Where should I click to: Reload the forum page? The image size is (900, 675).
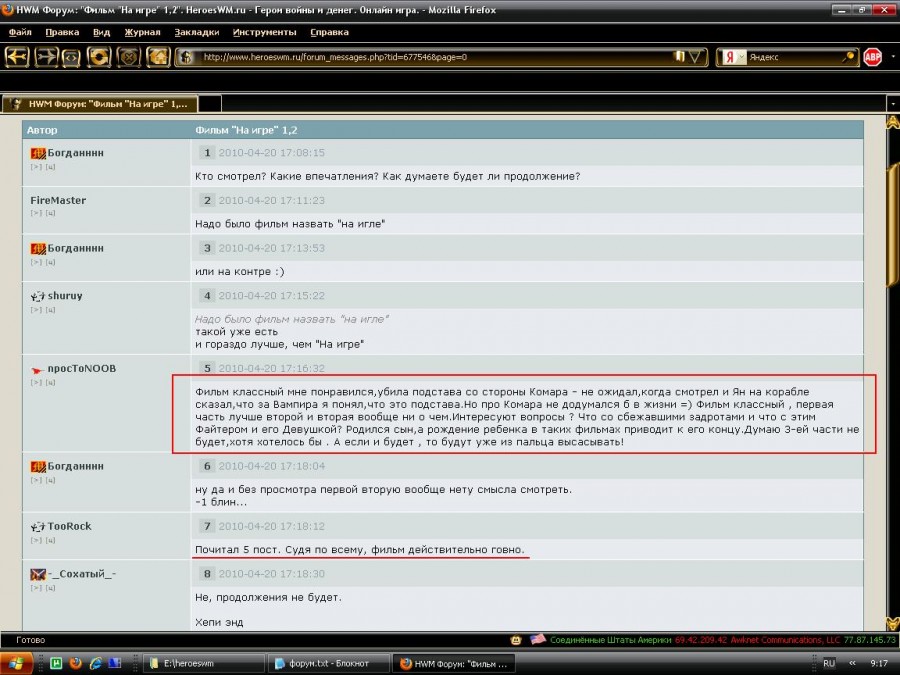coord(99,57)
